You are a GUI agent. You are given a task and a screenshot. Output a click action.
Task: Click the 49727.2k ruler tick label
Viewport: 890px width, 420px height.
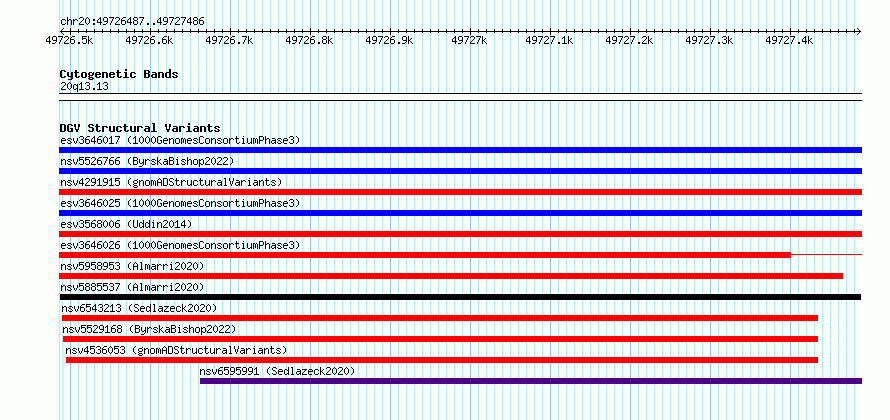coord(630,40)
